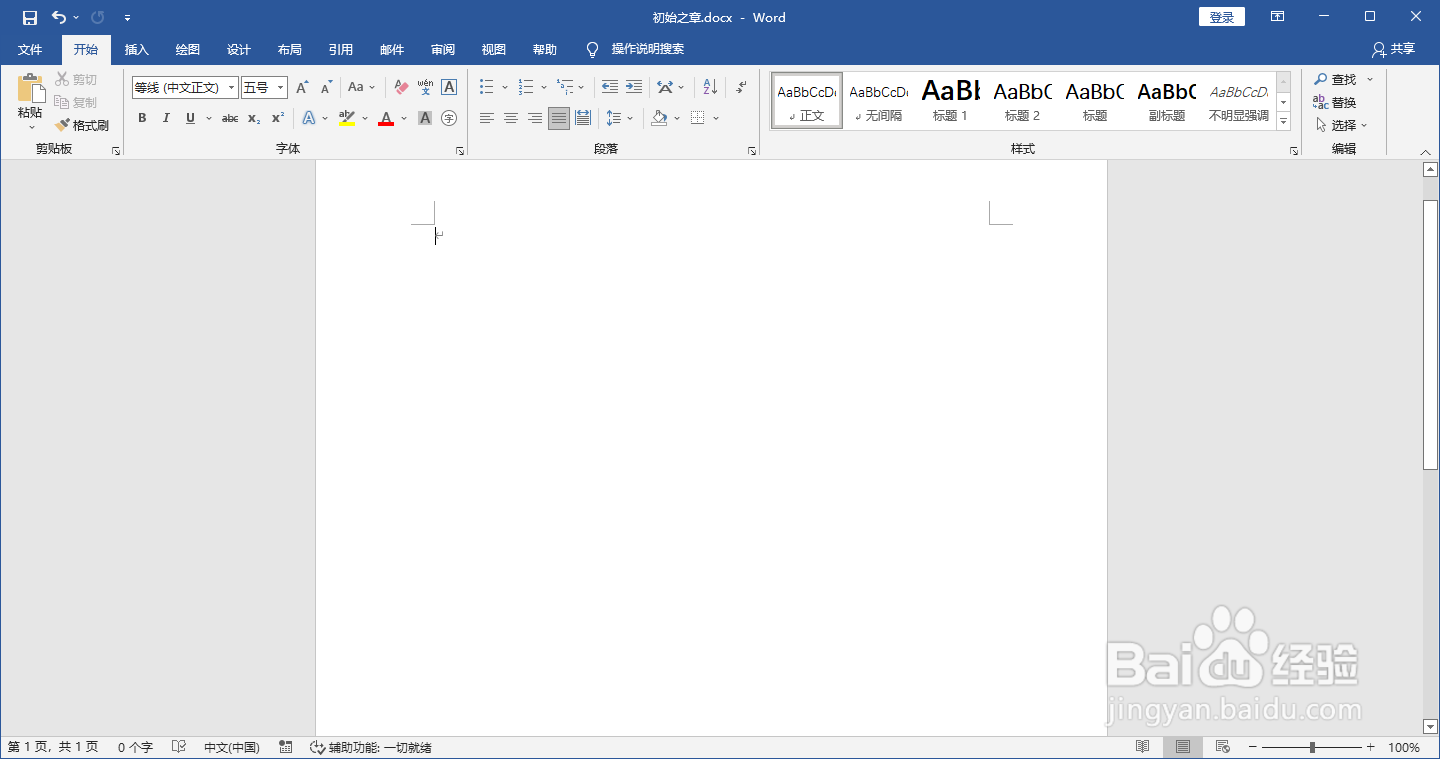This screenshot has width=1440, height=759.
Task: Toggle bold formatting
Action: click(142, 118)
